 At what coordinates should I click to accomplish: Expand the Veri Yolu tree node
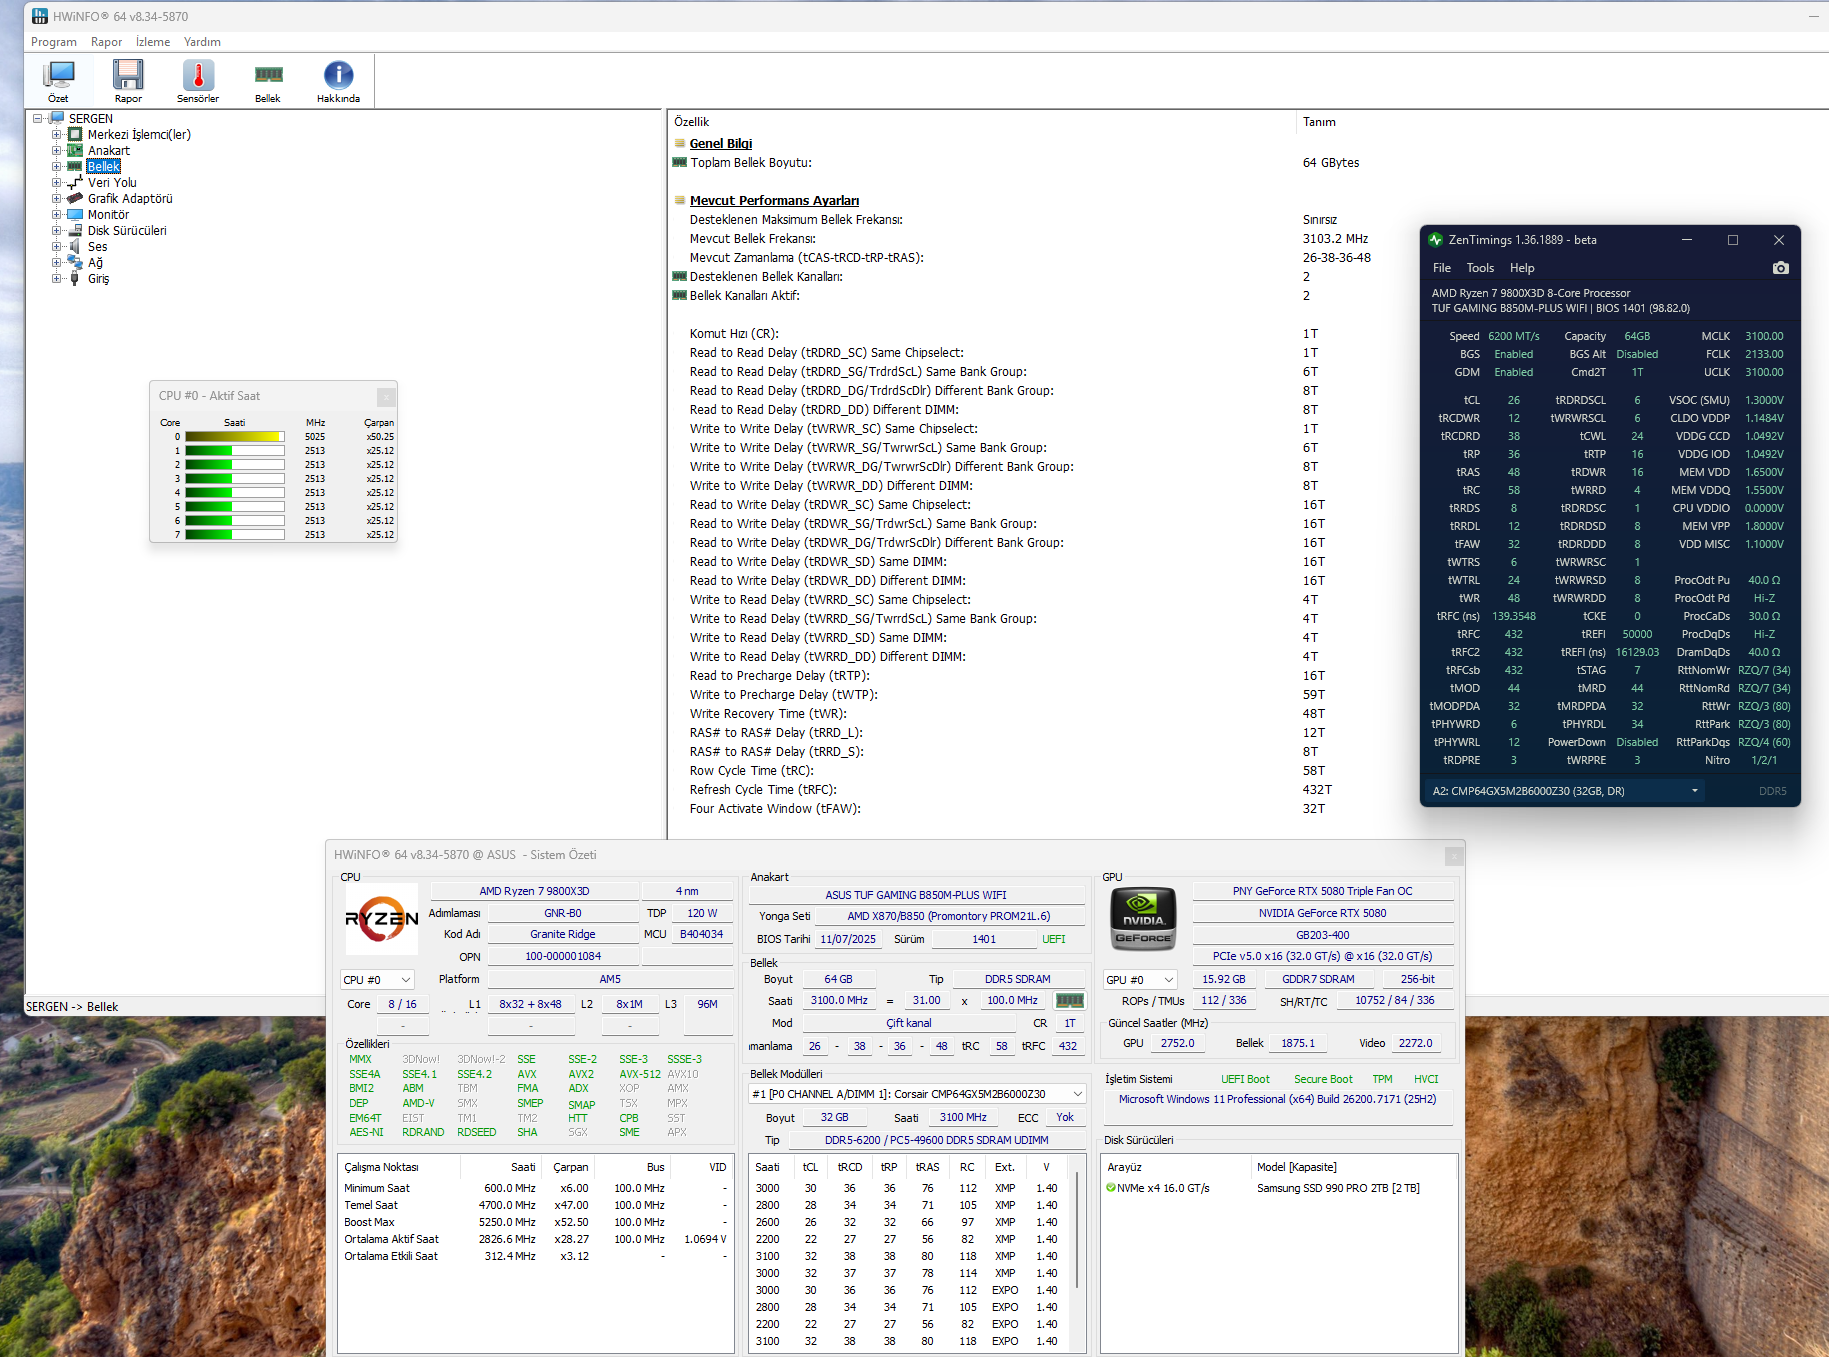coord(57,182)
